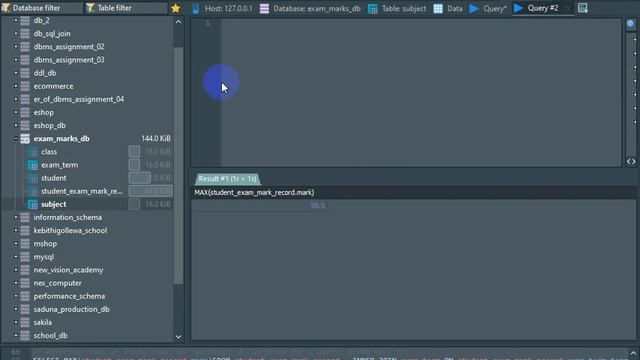This screenshot has width=640, height=360.
Task: Click the student_exam_mark_re... table icon
Action: [x=33, y=191]
